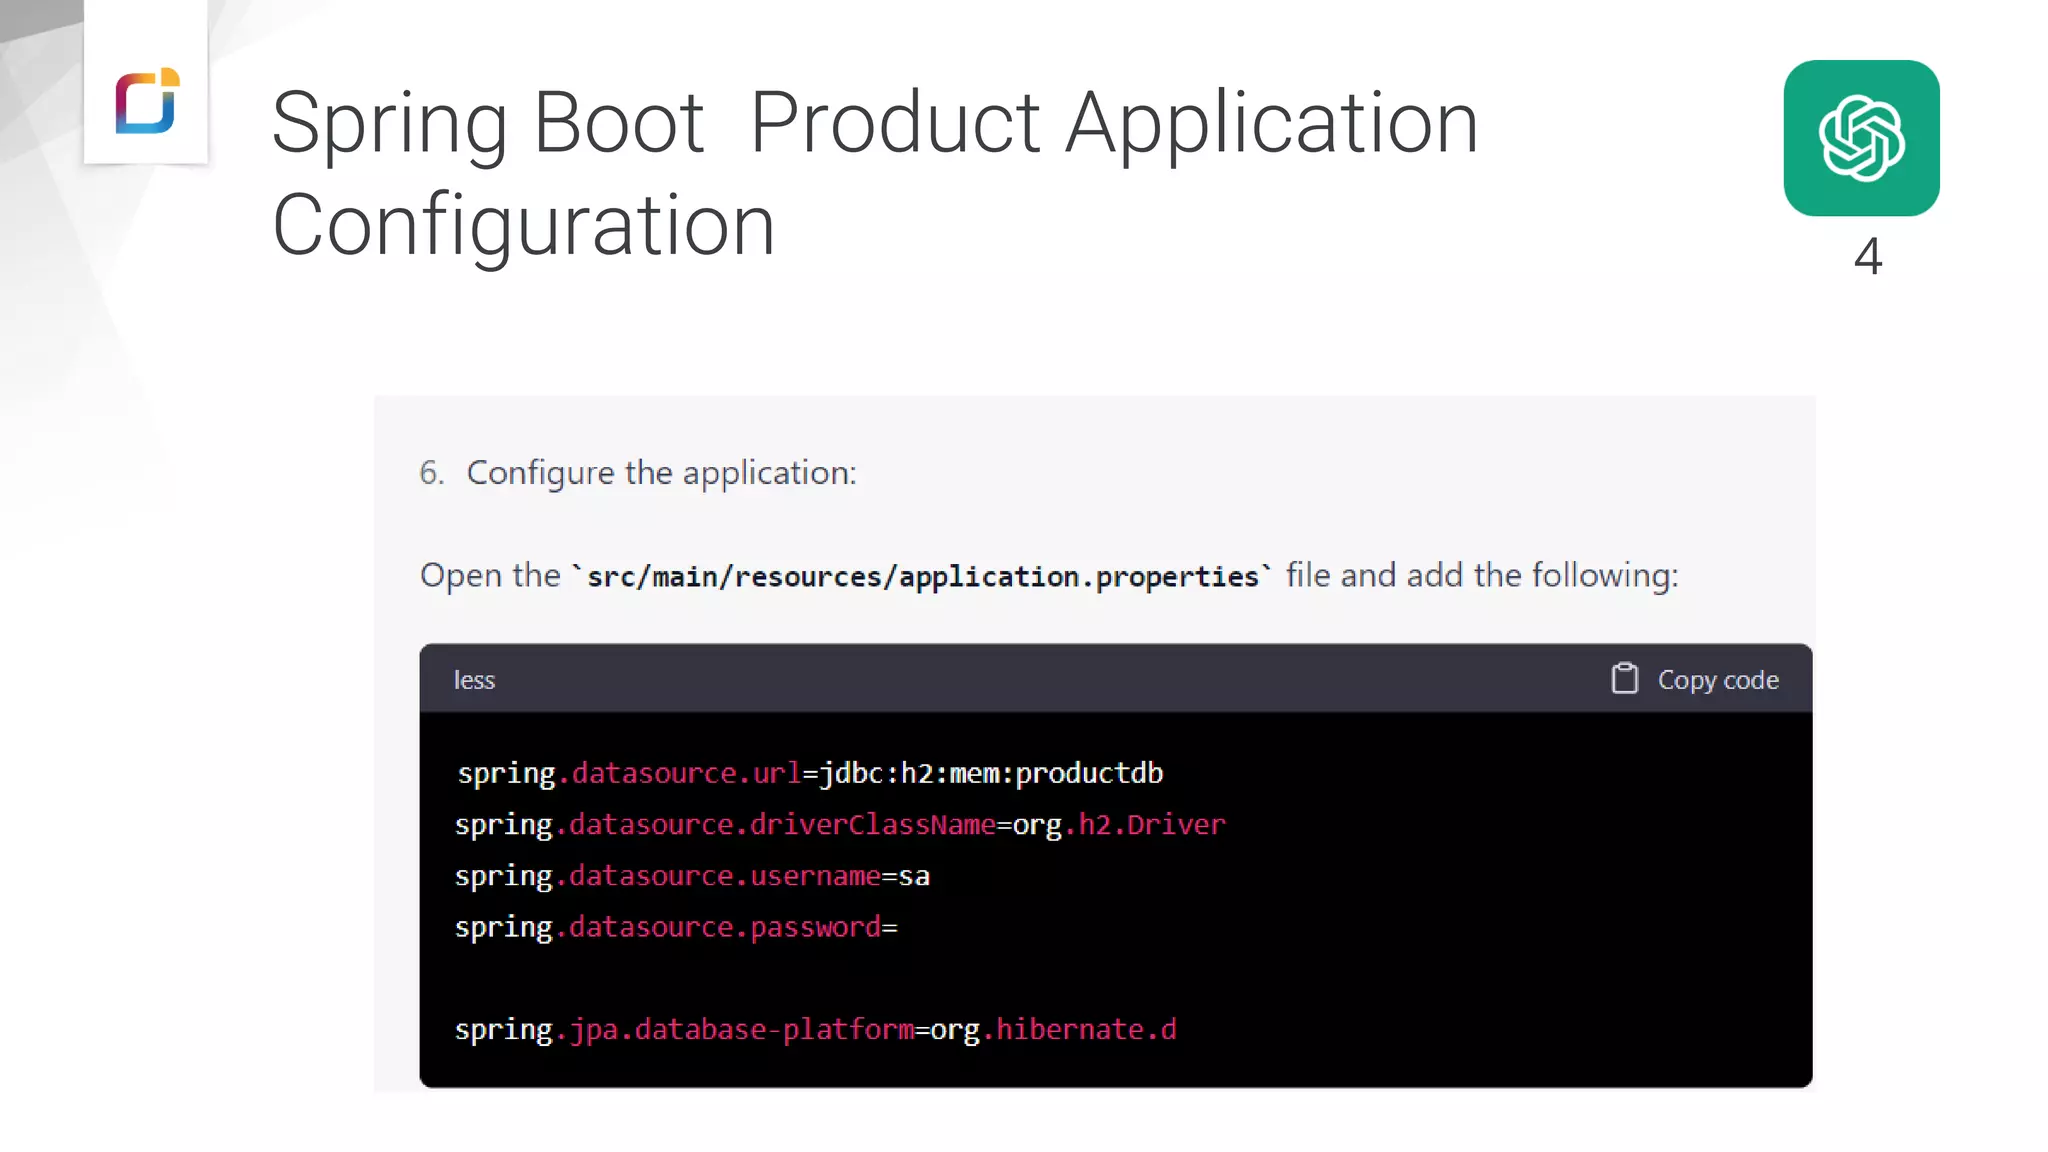Click the green ChatGPT logo icon
2048x1152 pixels.
click(1861, 138)
